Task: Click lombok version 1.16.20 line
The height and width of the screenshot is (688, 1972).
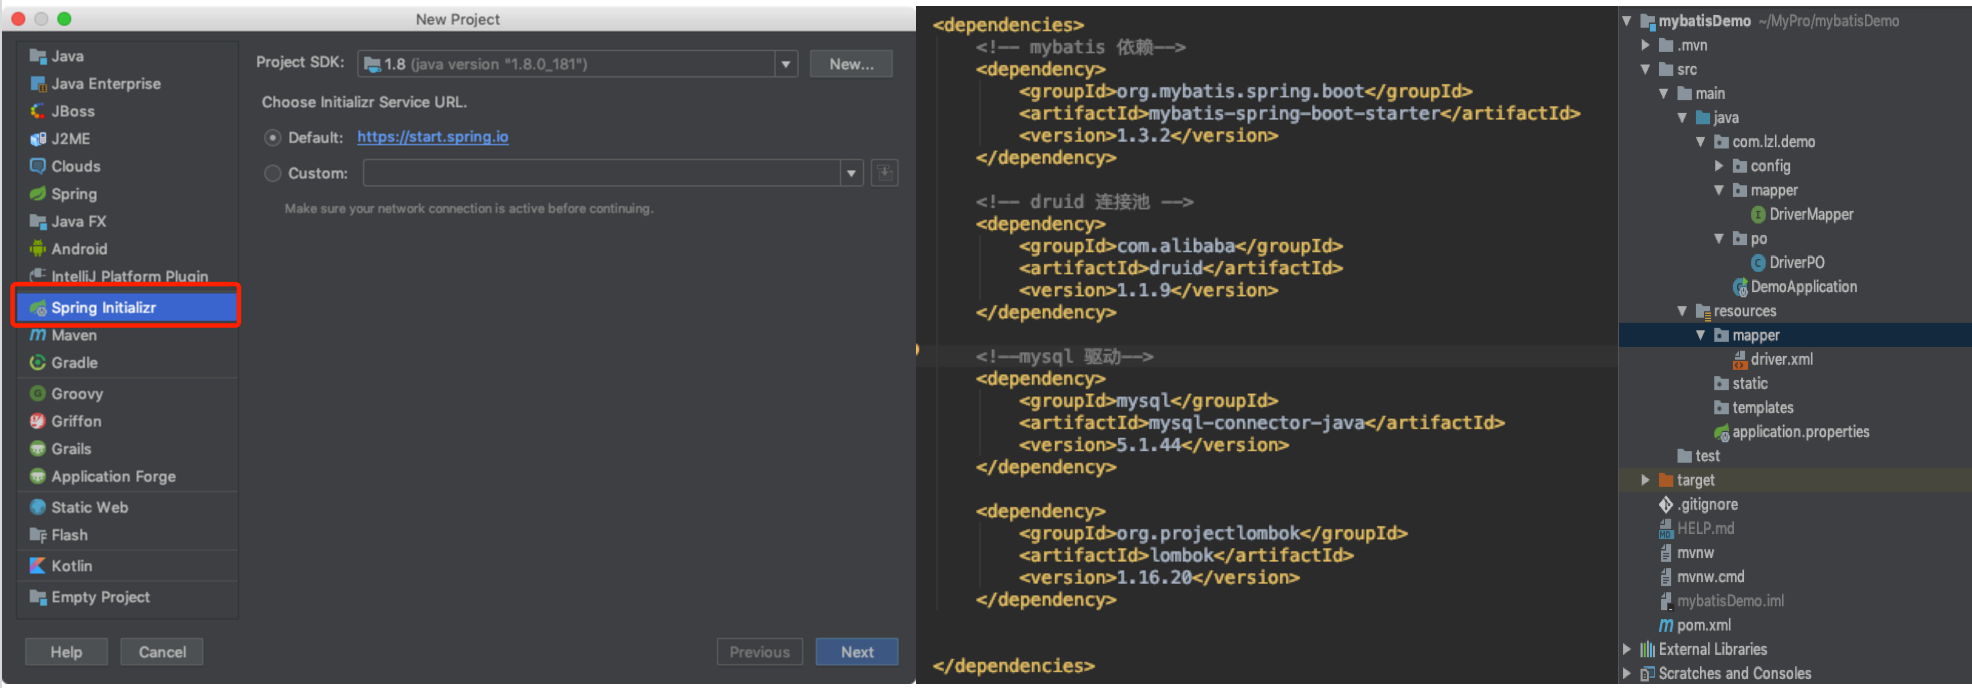Action: 1160,578
